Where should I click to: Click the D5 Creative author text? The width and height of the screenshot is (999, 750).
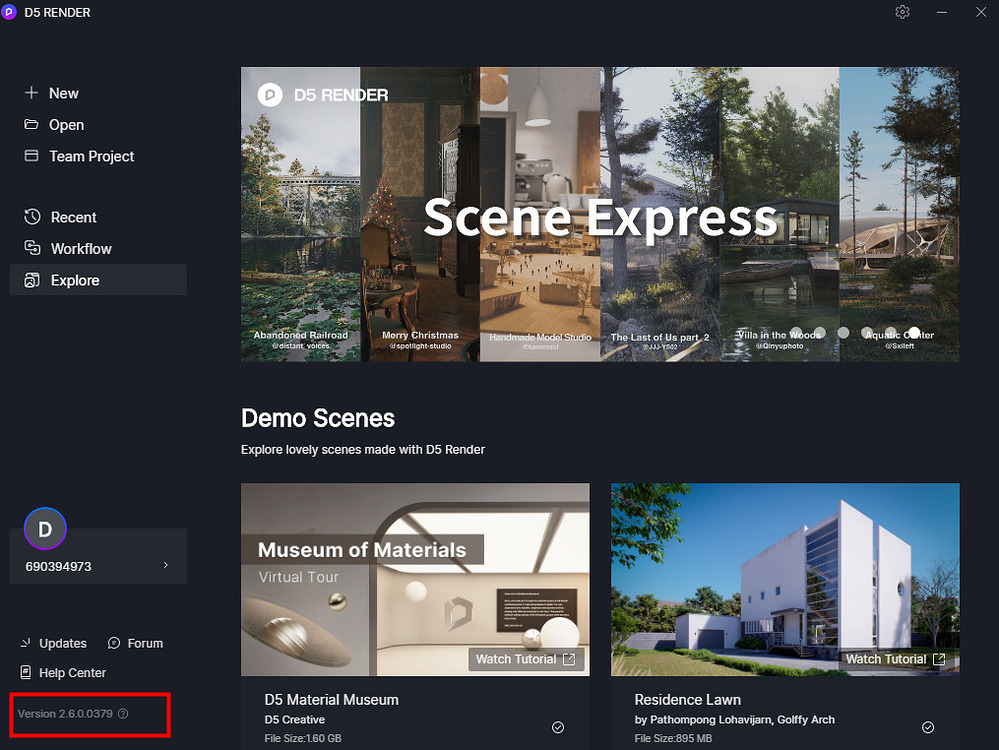tap(294, 719)
